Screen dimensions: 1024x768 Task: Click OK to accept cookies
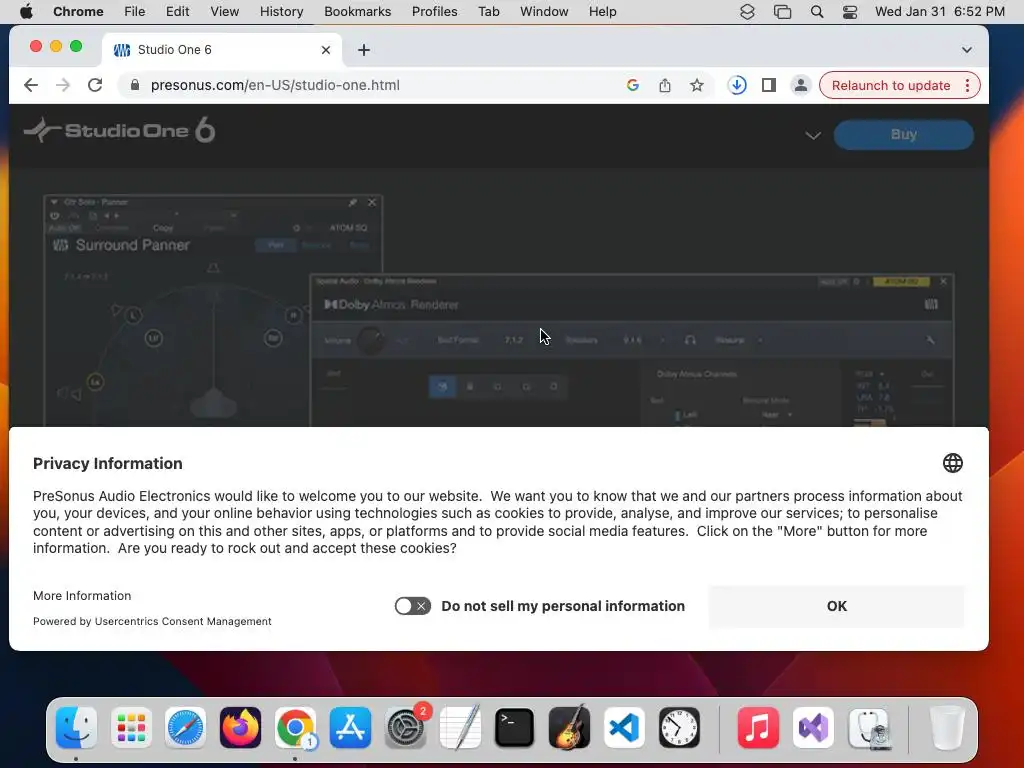[837, 606]
